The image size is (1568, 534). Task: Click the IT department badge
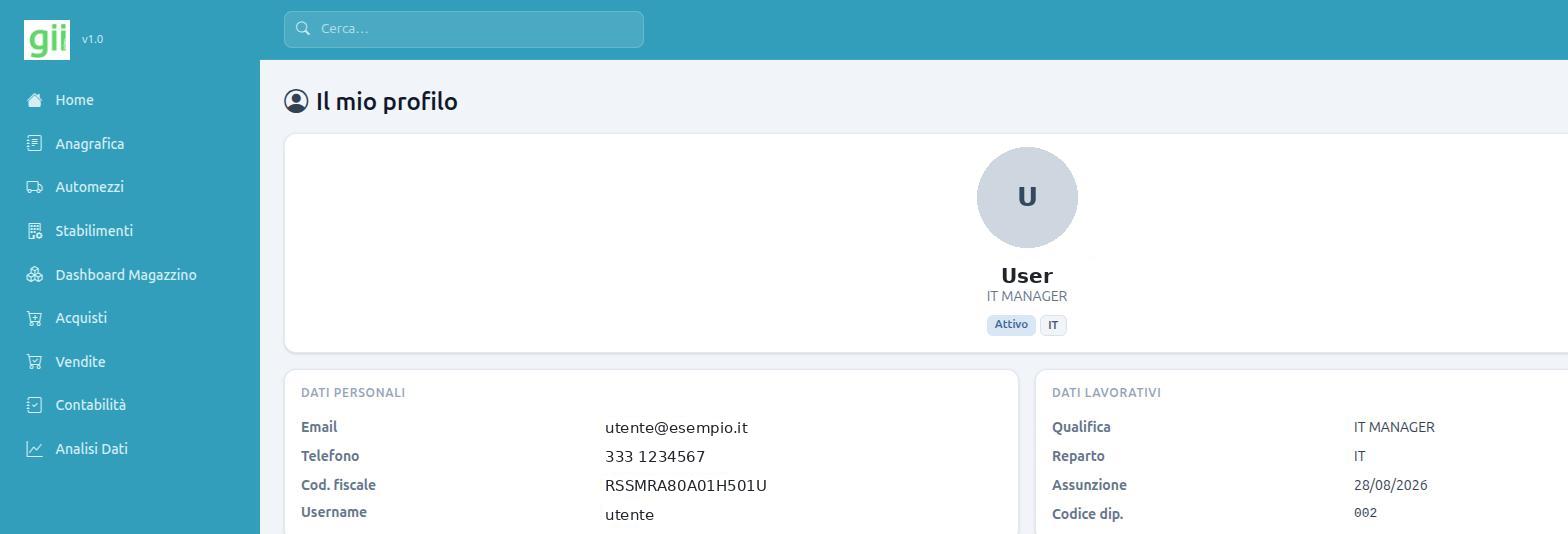1053,325
